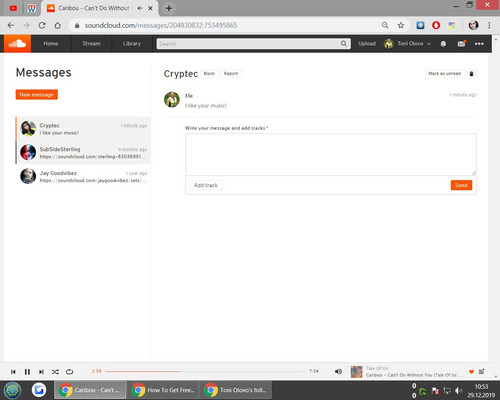500x400 pixels.
Task: Pause the currently playing track
Action: pyautogui.click(x=27, y=371)
